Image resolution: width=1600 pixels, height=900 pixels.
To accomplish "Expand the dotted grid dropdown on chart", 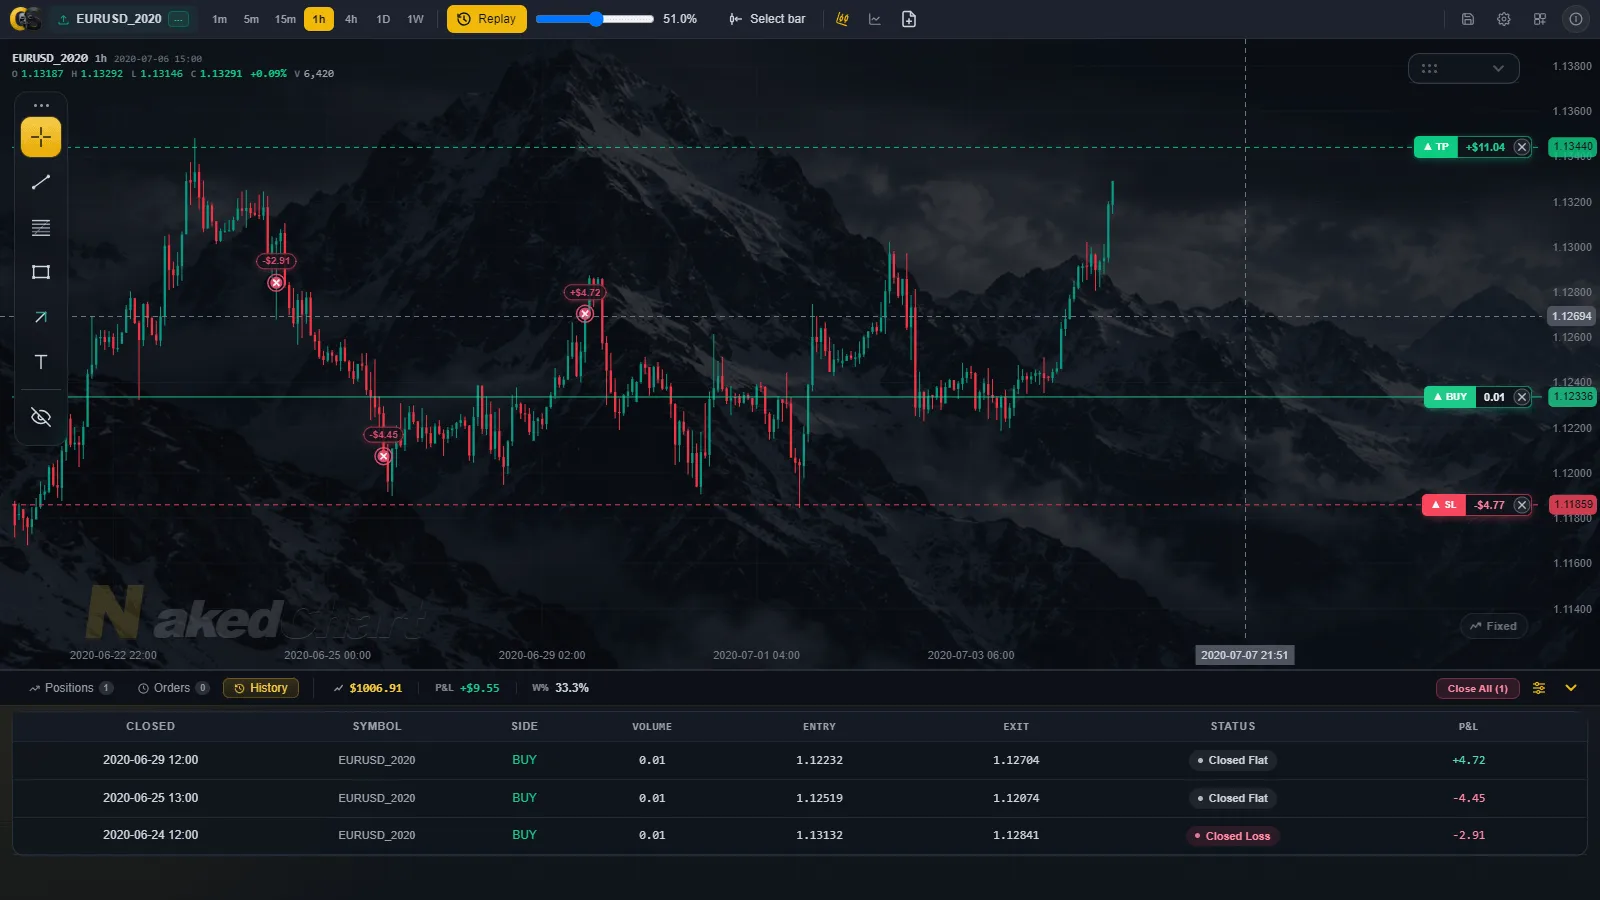I will pos(1464,68).
